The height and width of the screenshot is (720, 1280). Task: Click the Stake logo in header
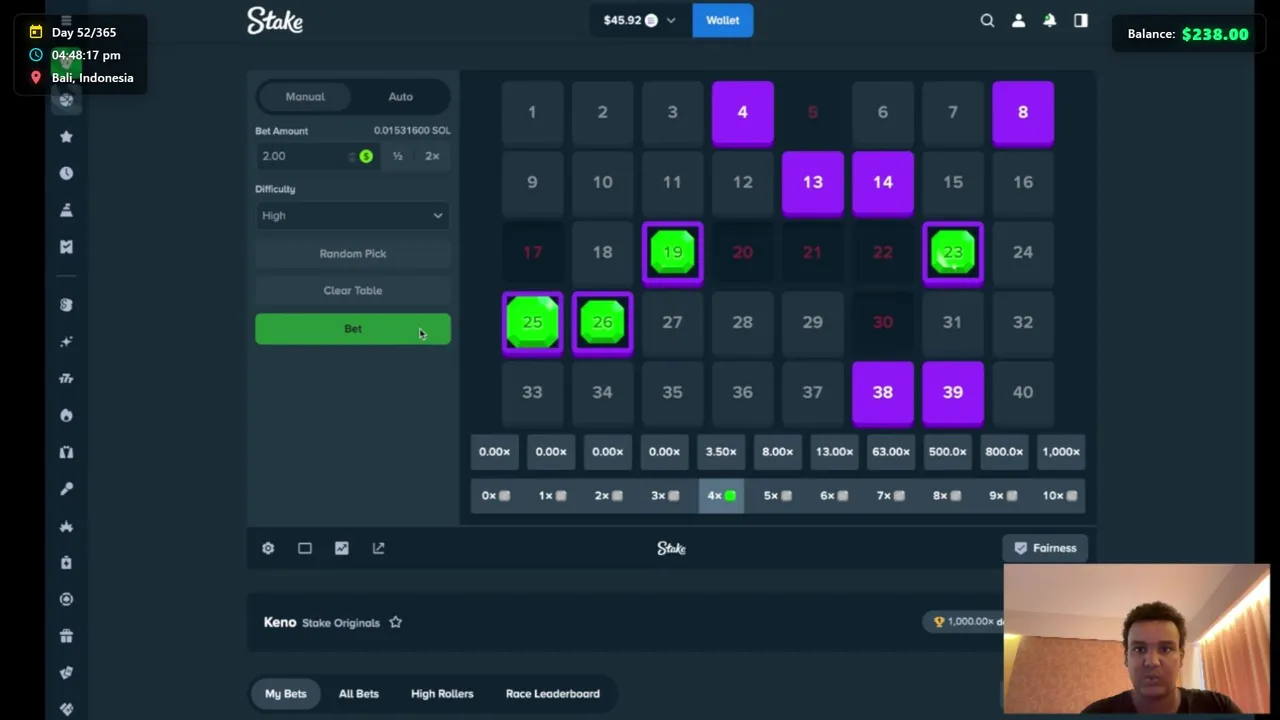pyautogui.click(x=275, y=20)
